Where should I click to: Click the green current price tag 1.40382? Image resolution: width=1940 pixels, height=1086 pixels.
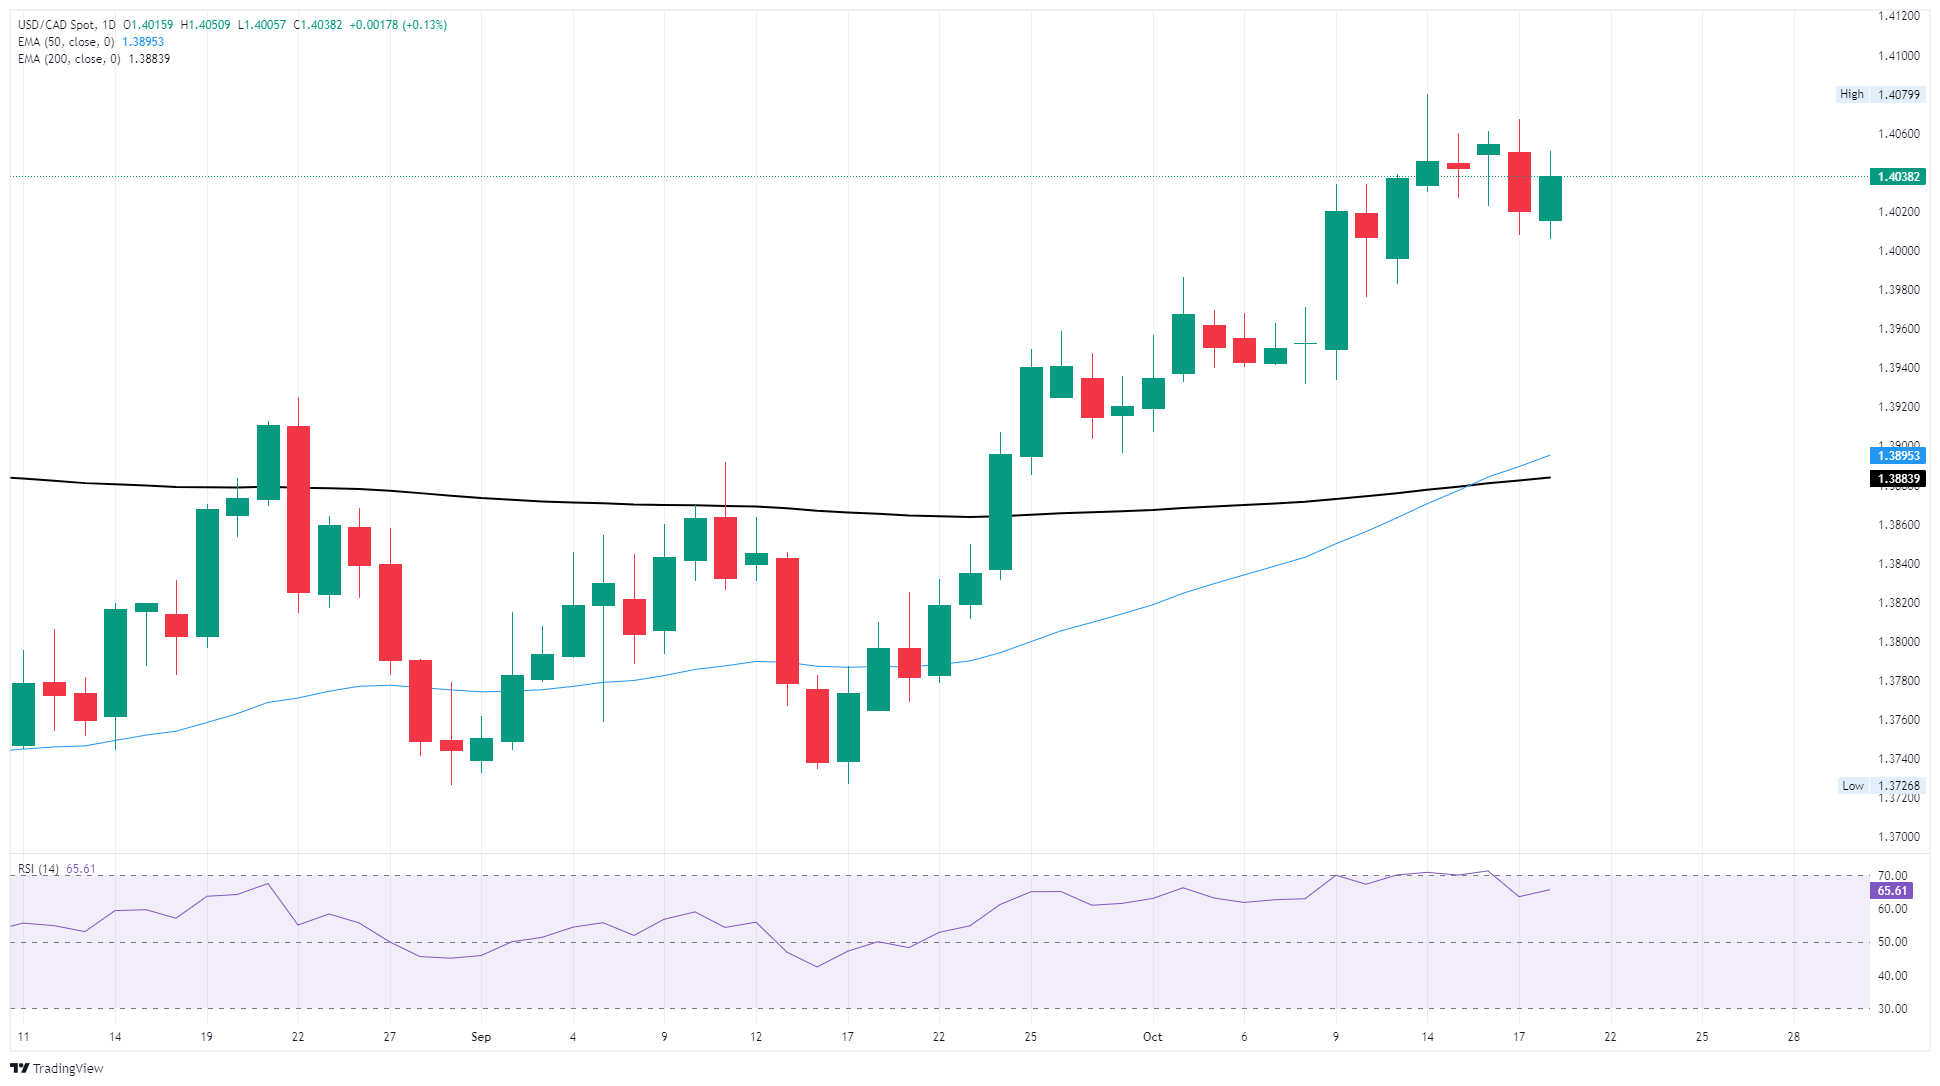coord(1897,177)
